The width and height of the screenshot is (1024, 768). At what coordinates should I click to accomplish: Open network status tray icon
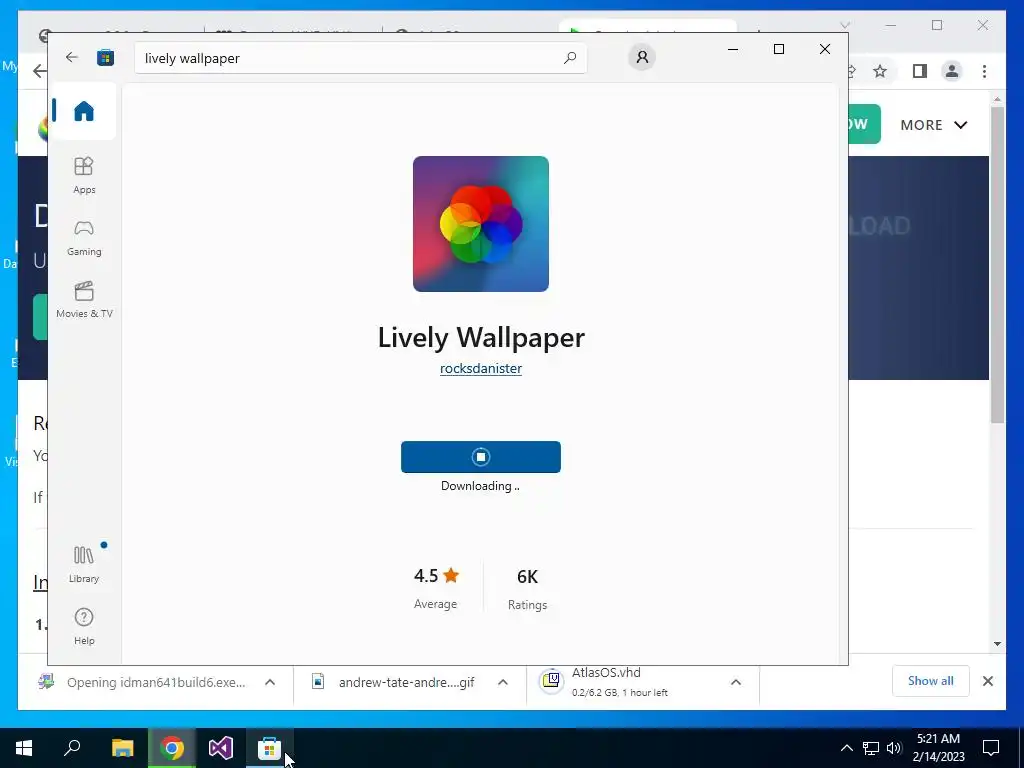tap(871, 748)
